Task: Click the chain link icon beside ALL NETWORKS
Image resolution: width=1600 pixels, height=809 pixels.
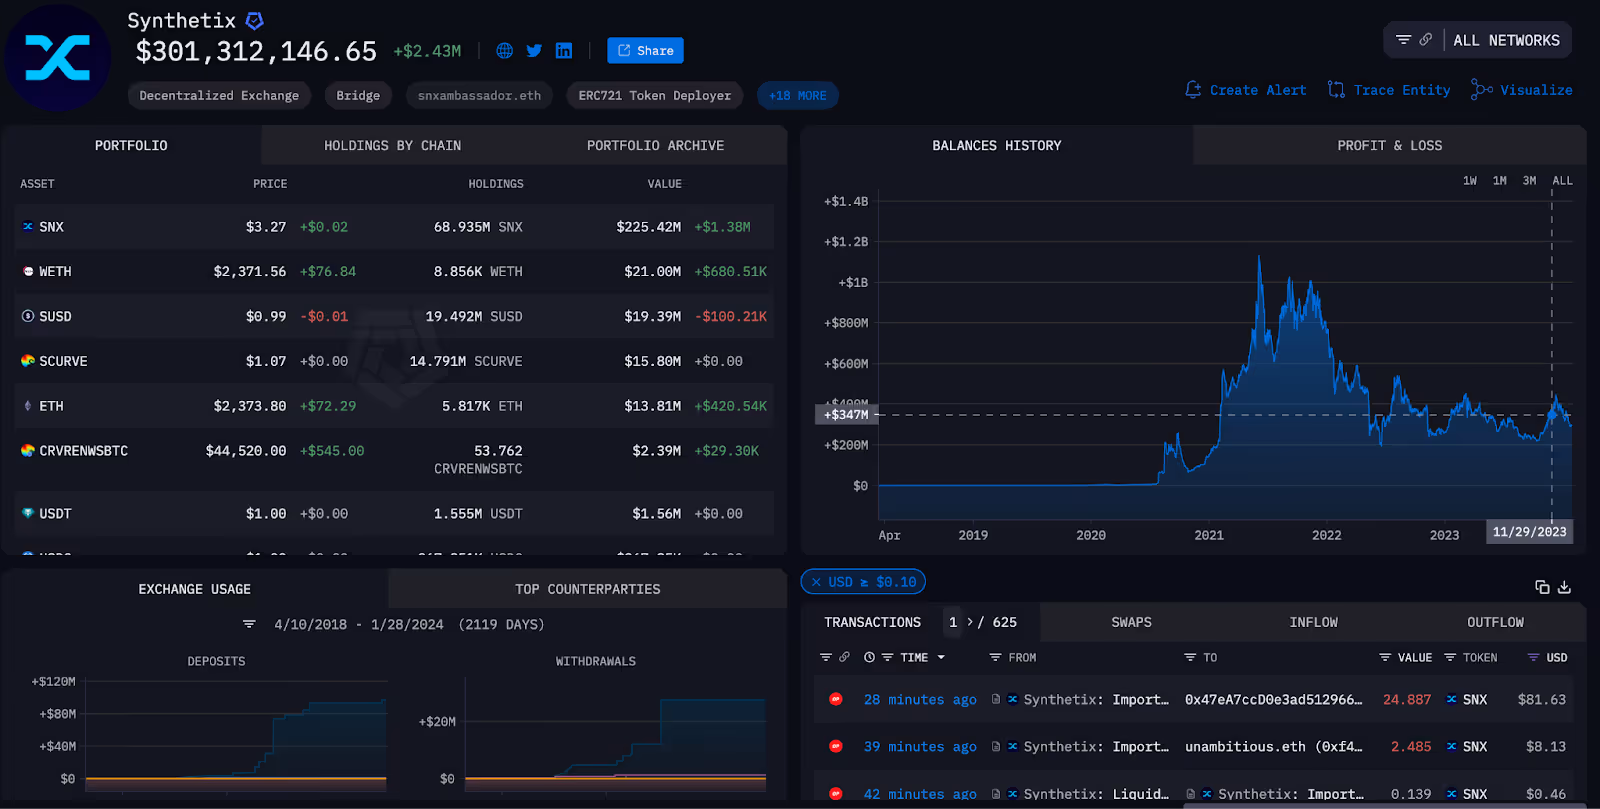Action: click(x=1425, y=40)
